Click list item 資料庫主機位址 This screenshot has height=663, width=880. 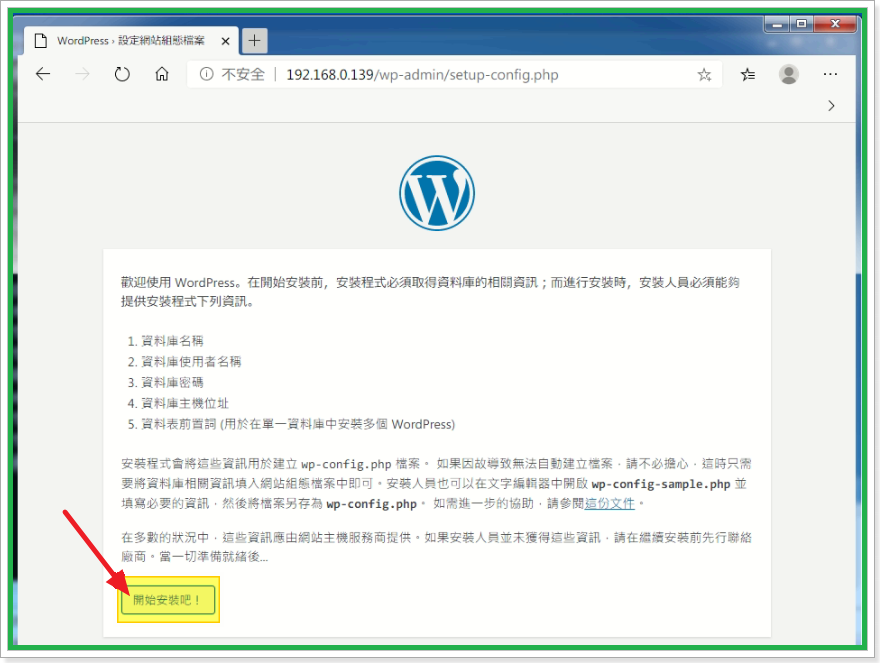coord(184,403)
